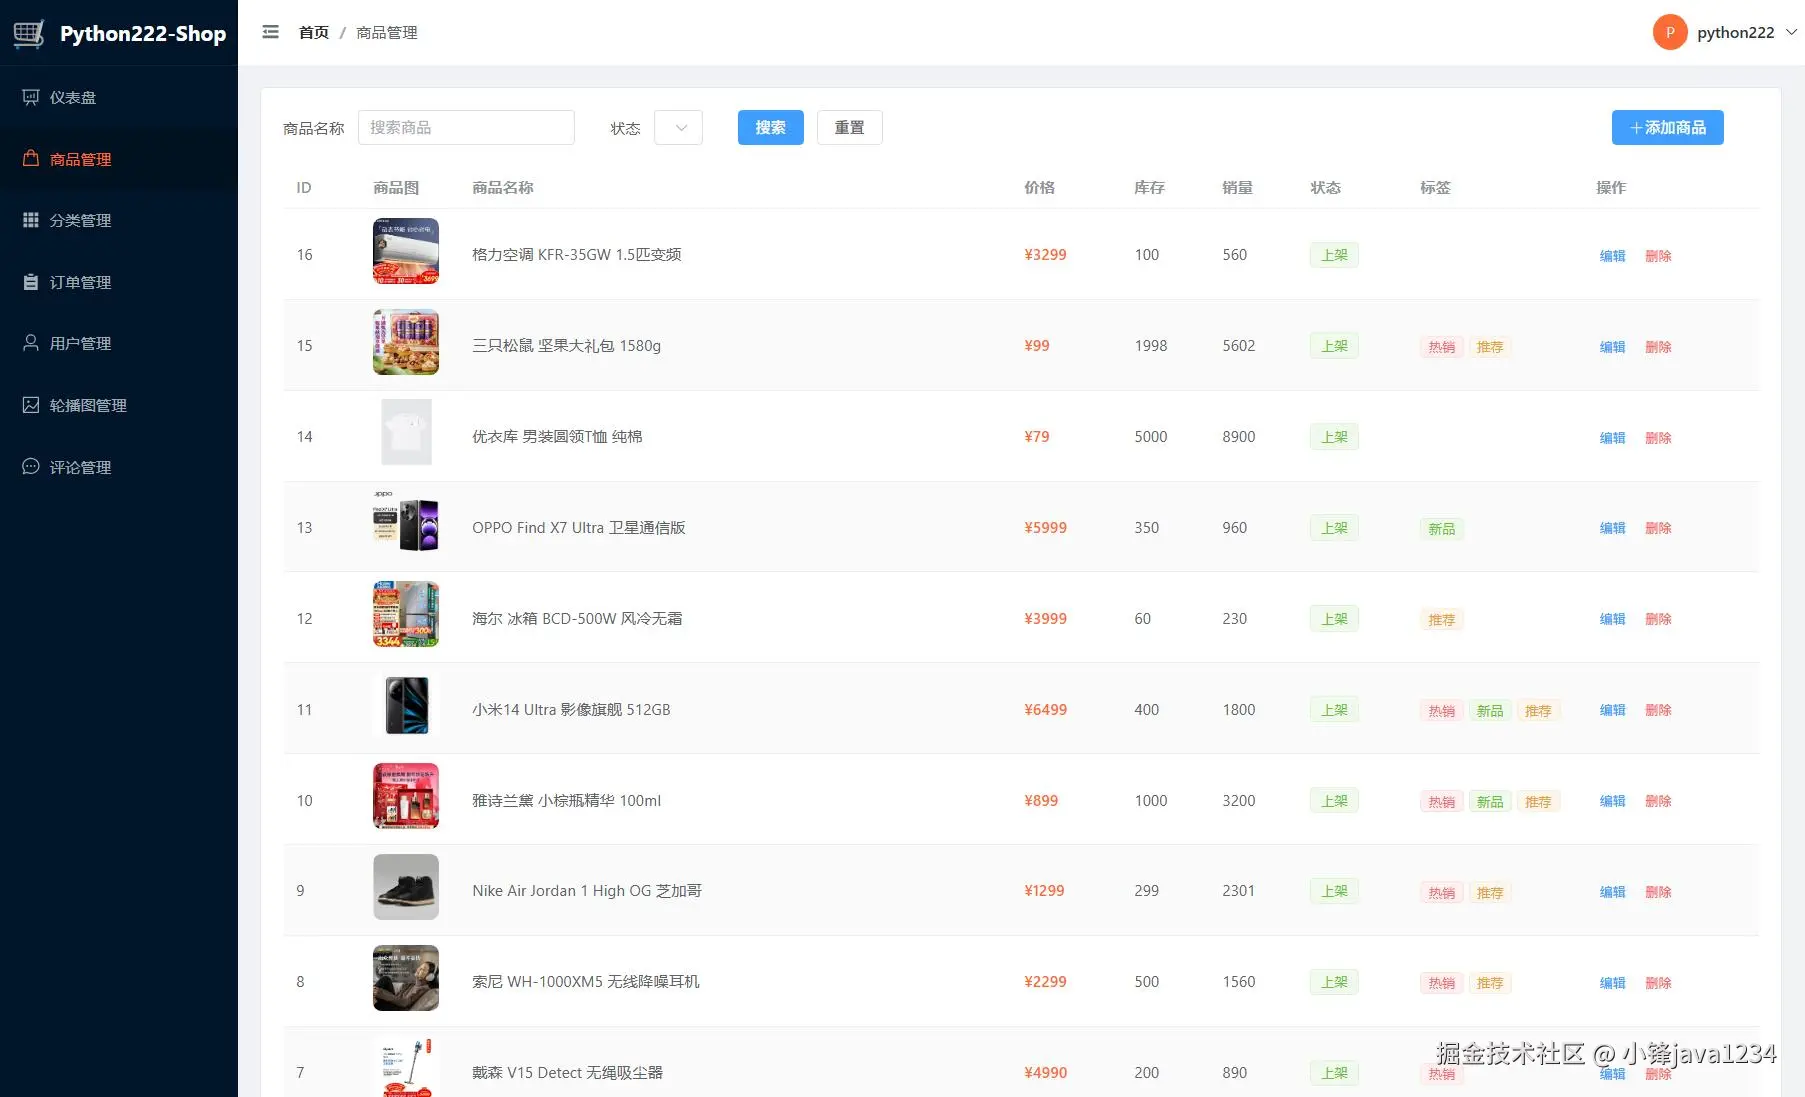Open the python222 user dropdown arrow

click(1791, 32)
